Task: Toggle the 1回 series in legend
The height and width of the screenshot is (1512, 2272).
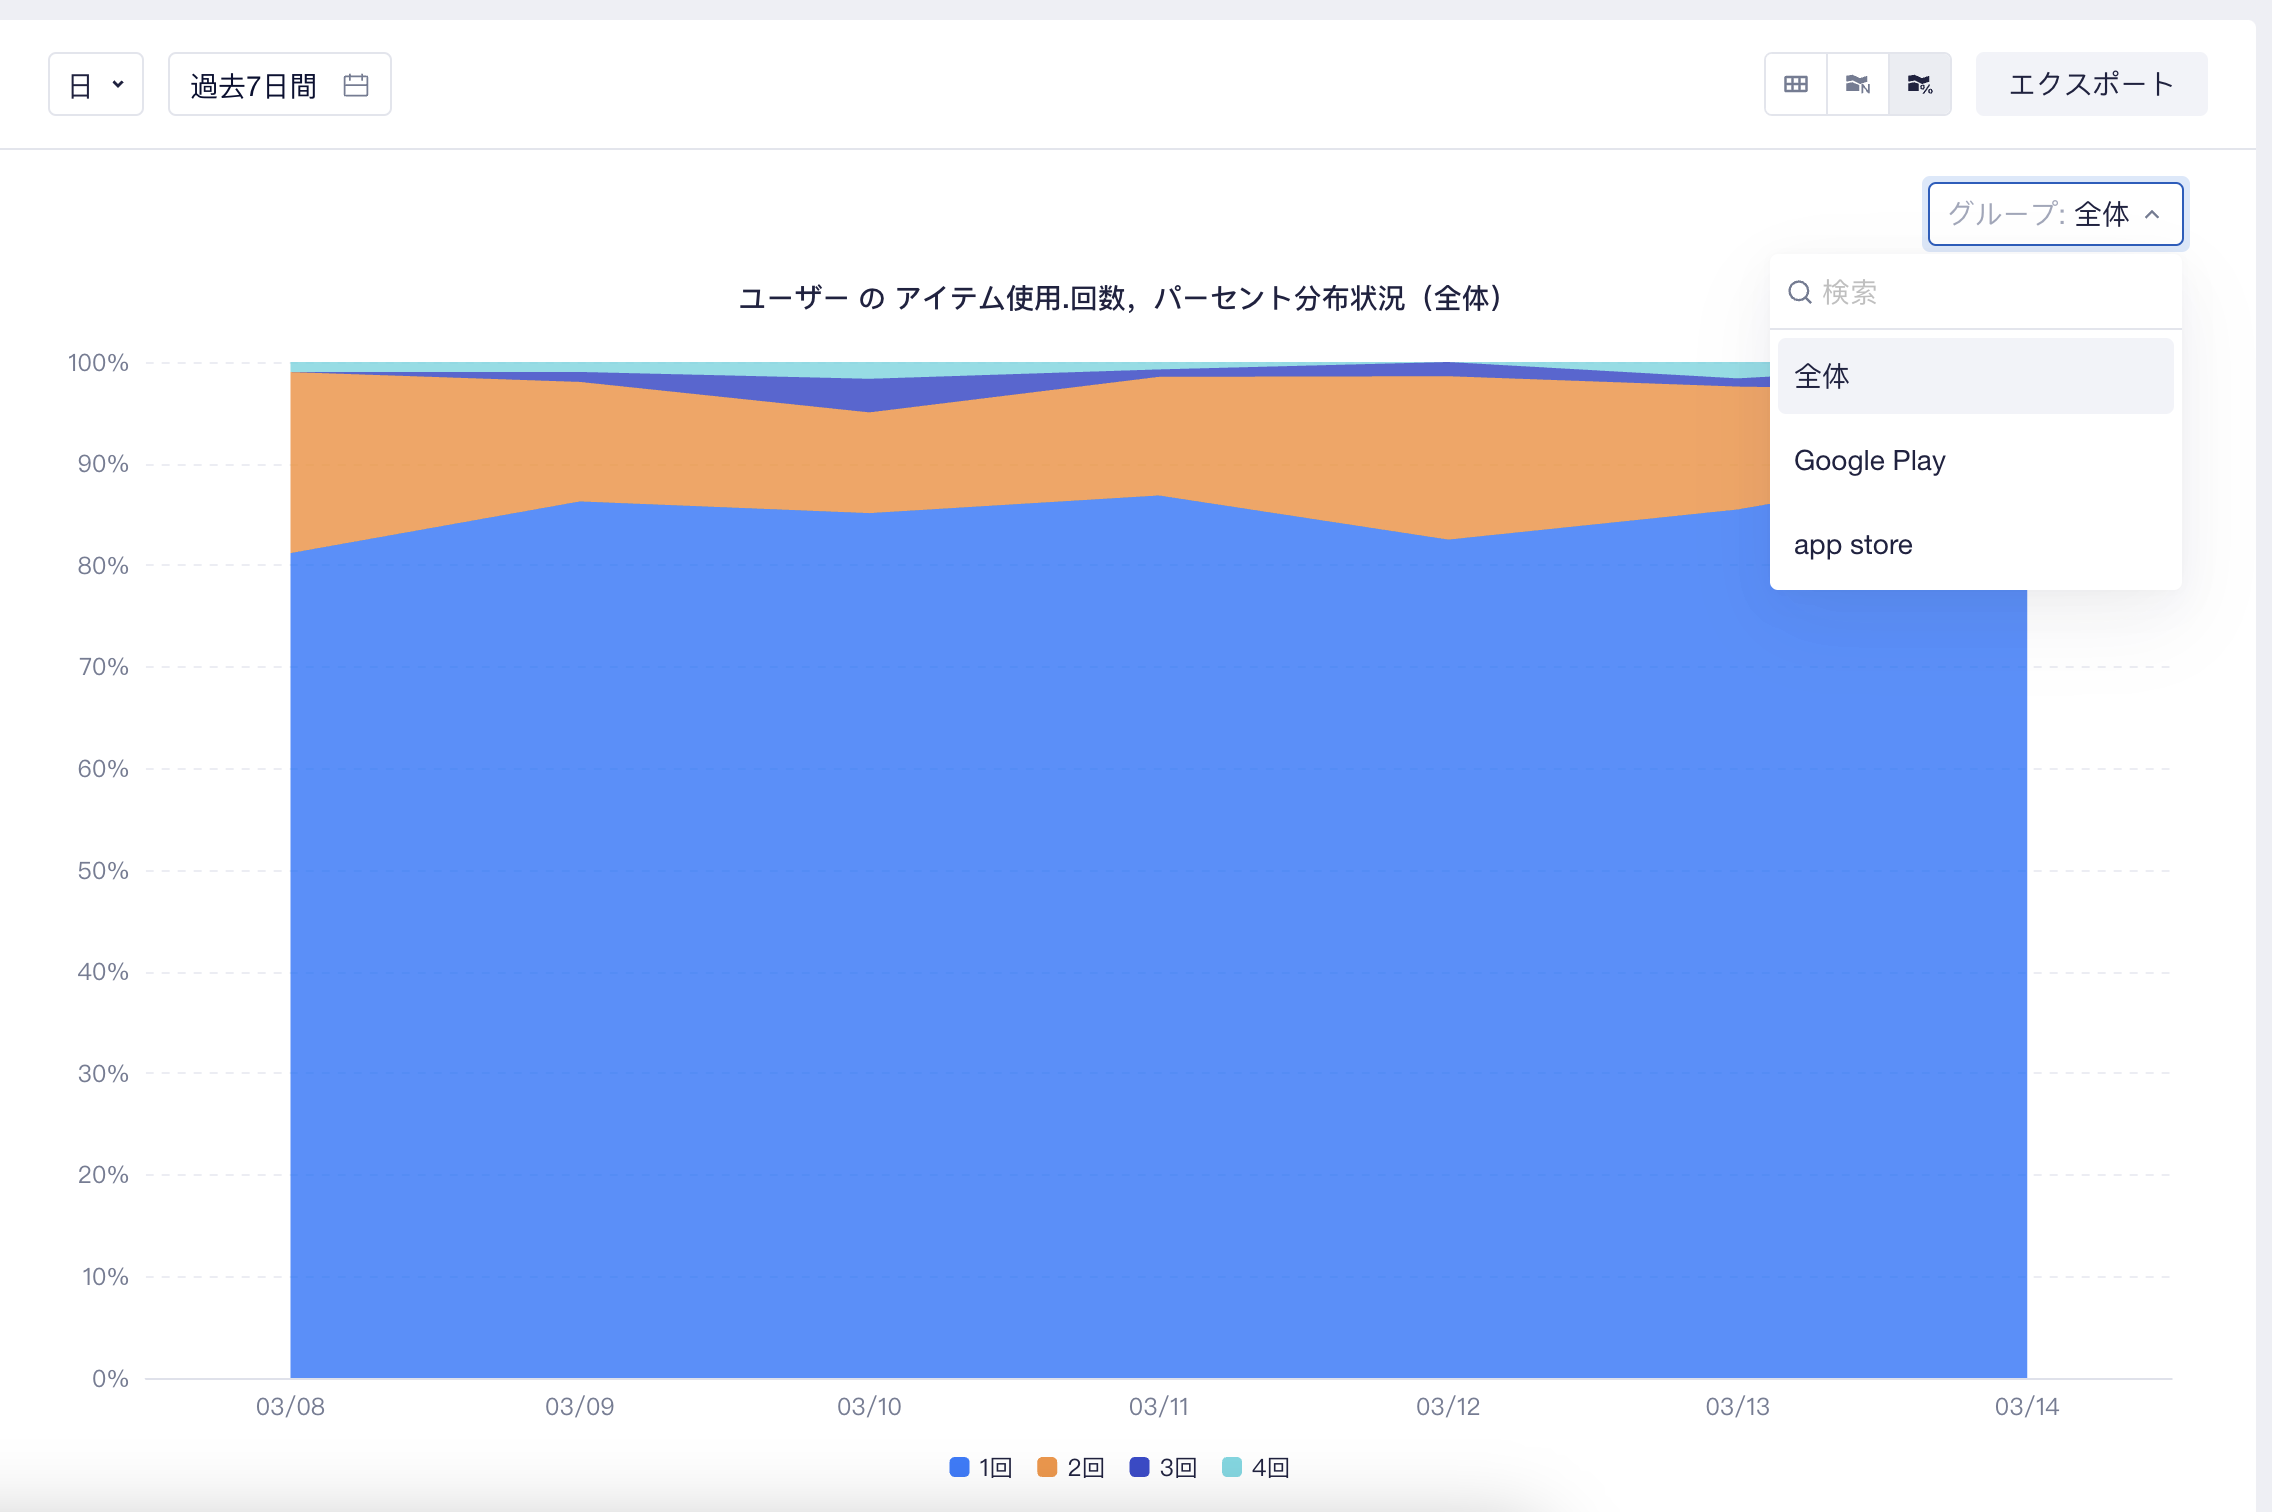Action: point(981,1467)
